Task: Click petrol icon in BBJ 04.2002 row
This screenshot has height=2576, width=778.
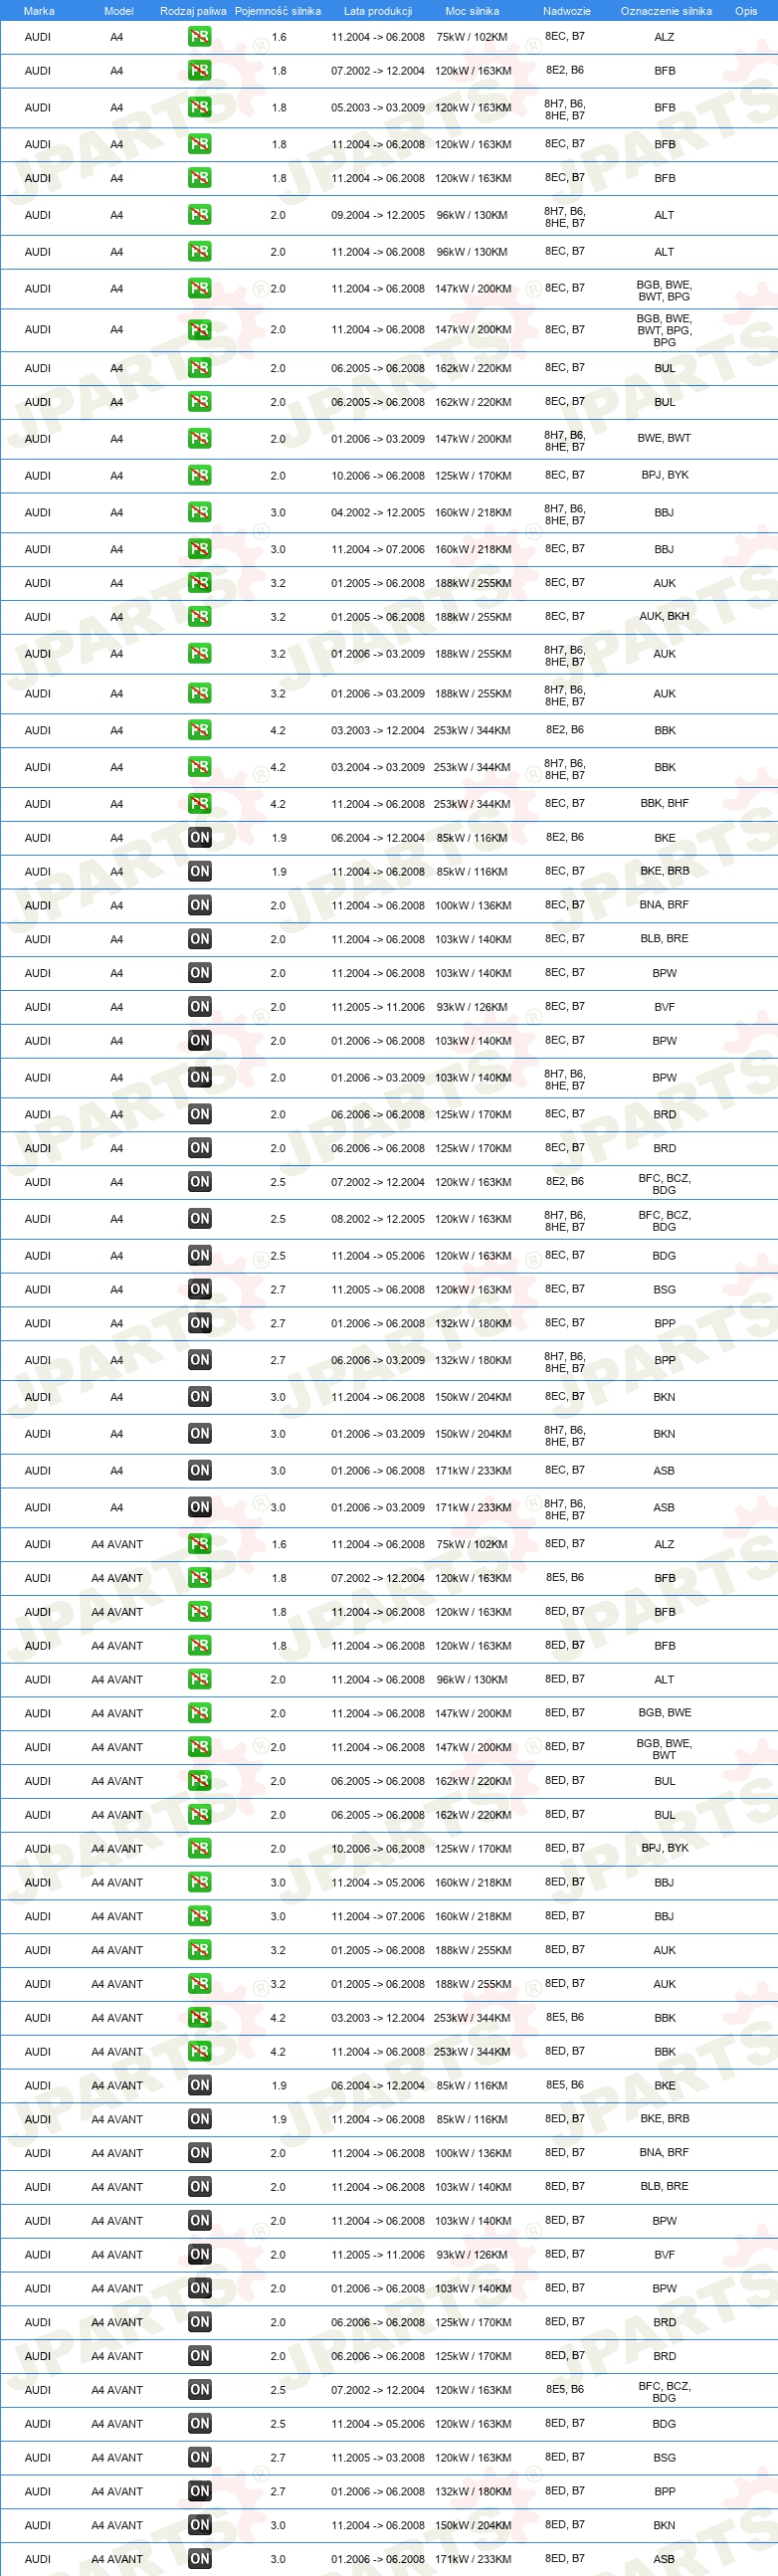Action: coord(200,513)
